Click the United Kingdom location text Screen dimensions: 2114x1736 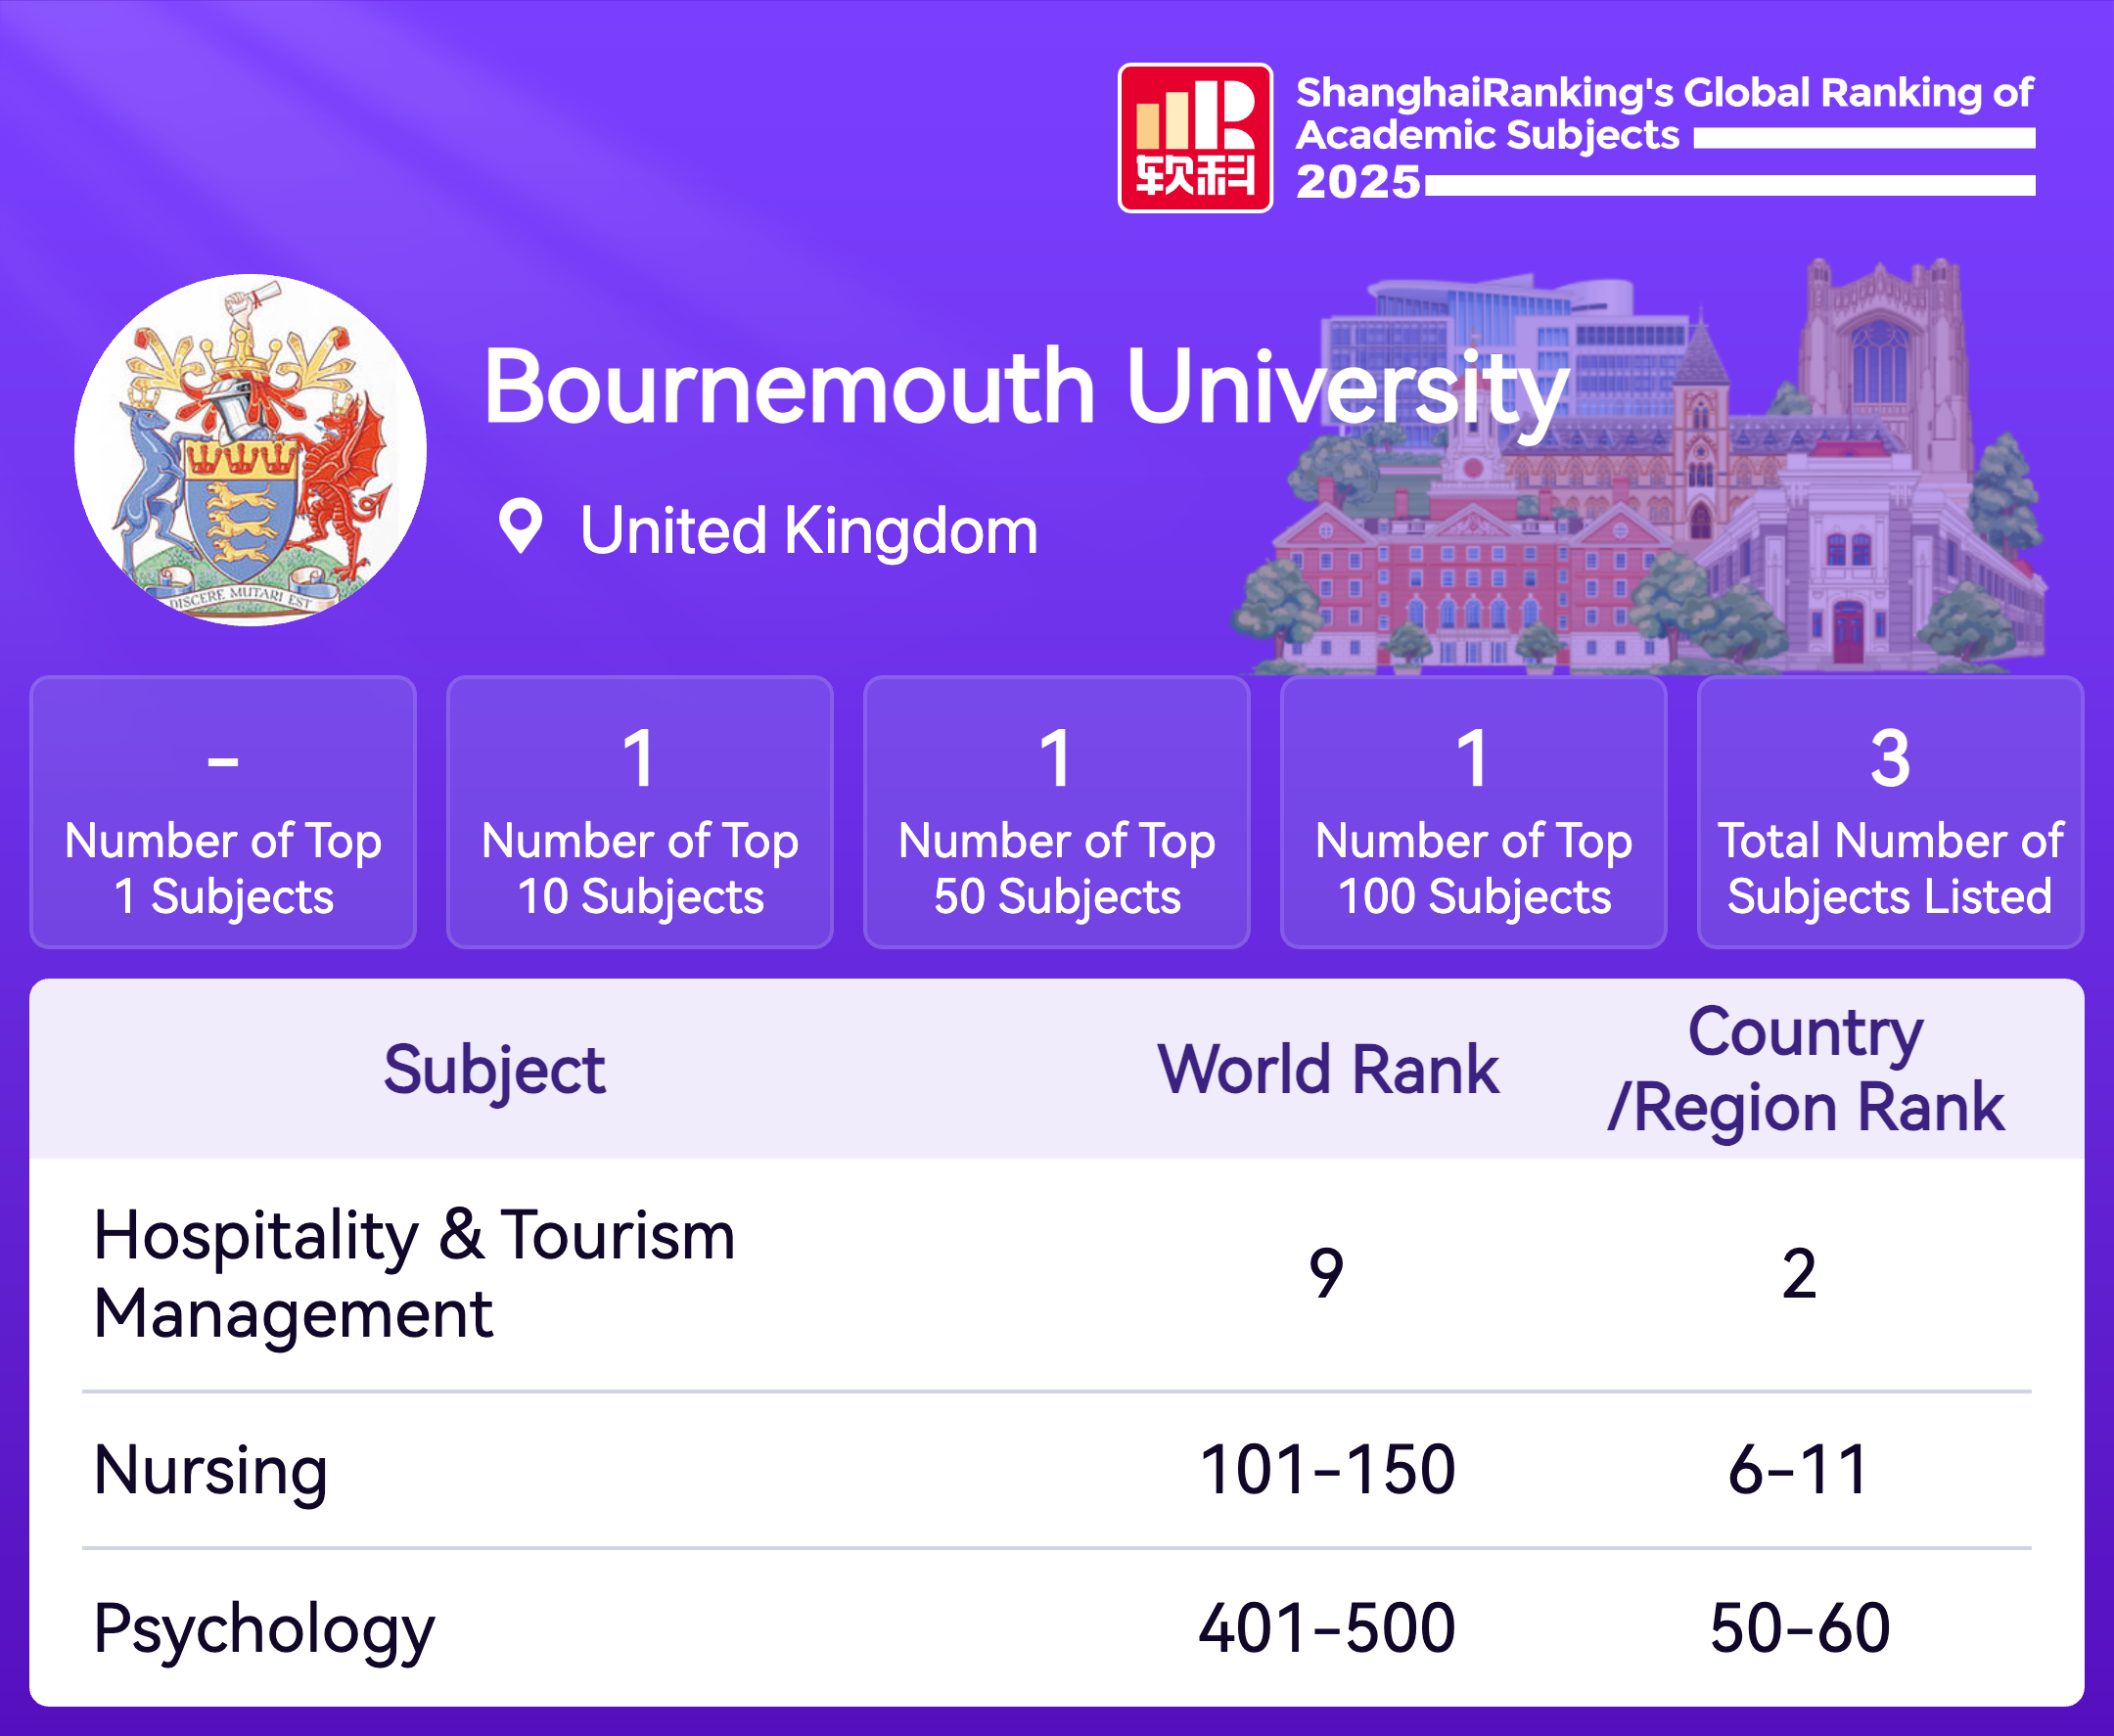(x=808, y=530)
